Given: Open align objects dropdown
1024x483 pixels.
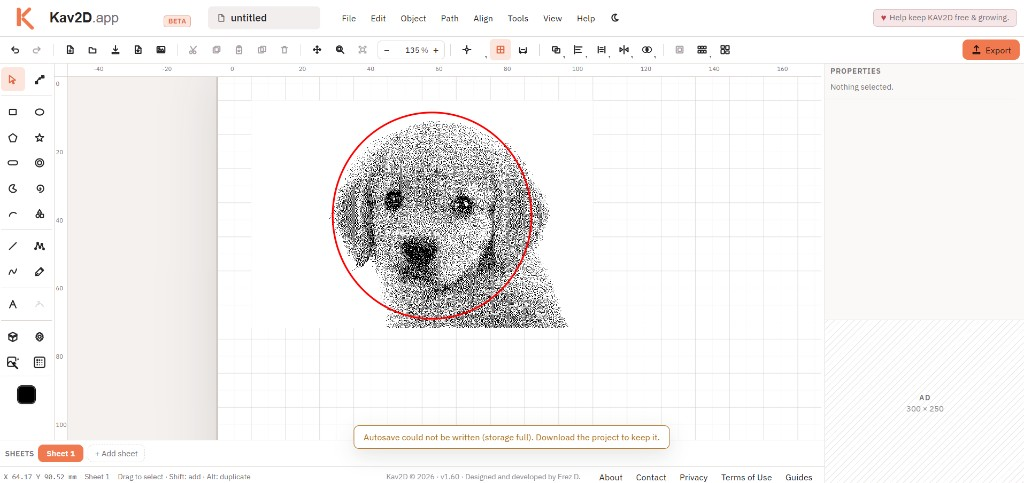Looking at the screenshot, I should 578,50.
